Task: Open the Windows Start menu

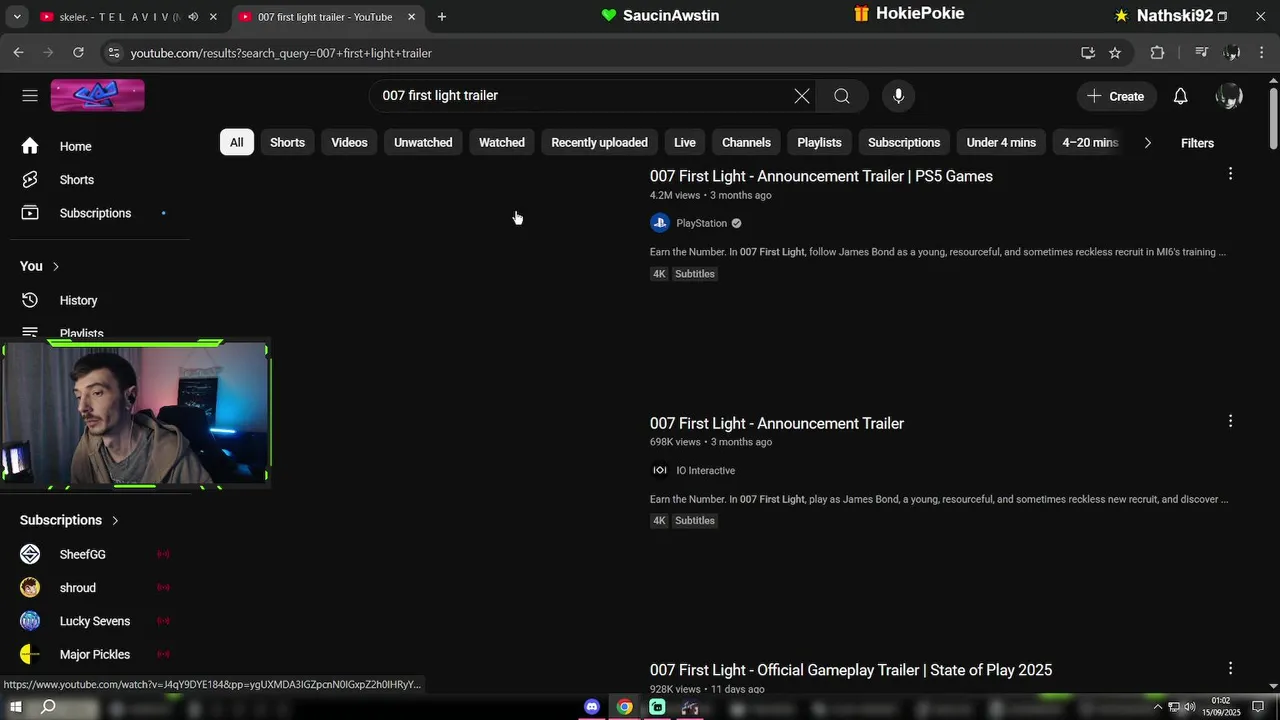Action: point(15,707)
